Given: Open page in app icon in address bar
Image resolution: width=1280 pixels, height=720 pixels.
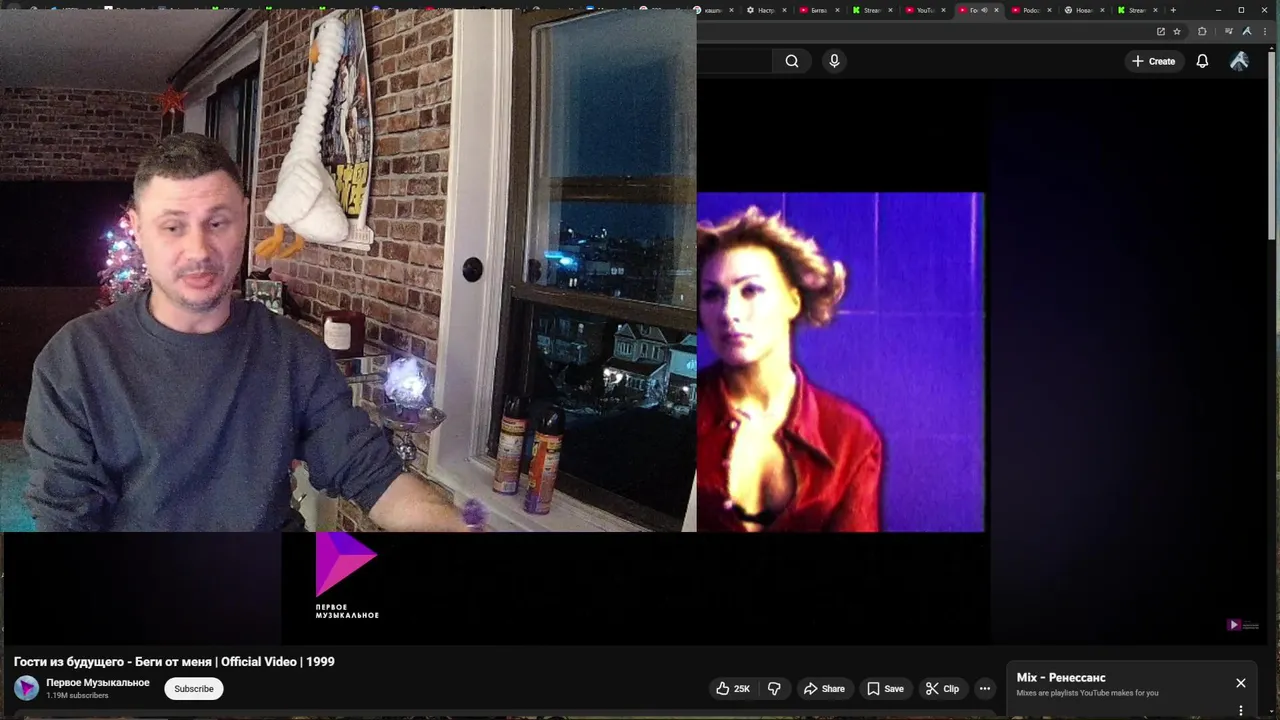Looking at the screenshot, I should click(1161, 31).
